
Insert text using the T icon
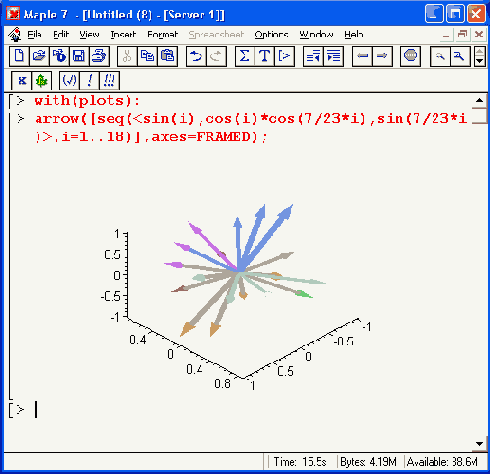(x=265, y=56)
